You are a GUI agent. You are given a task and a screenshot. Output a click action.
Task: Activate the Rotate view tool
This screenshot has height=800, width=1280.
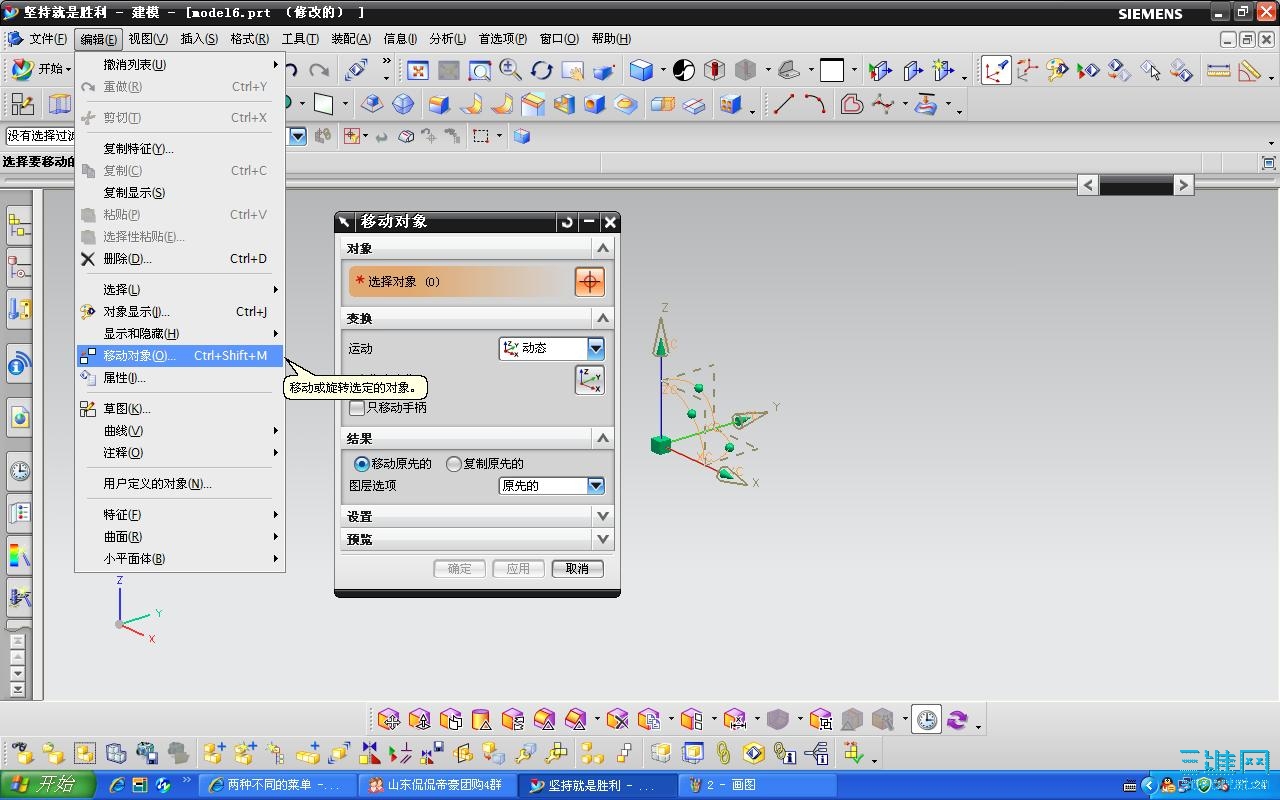coord(542,70)
